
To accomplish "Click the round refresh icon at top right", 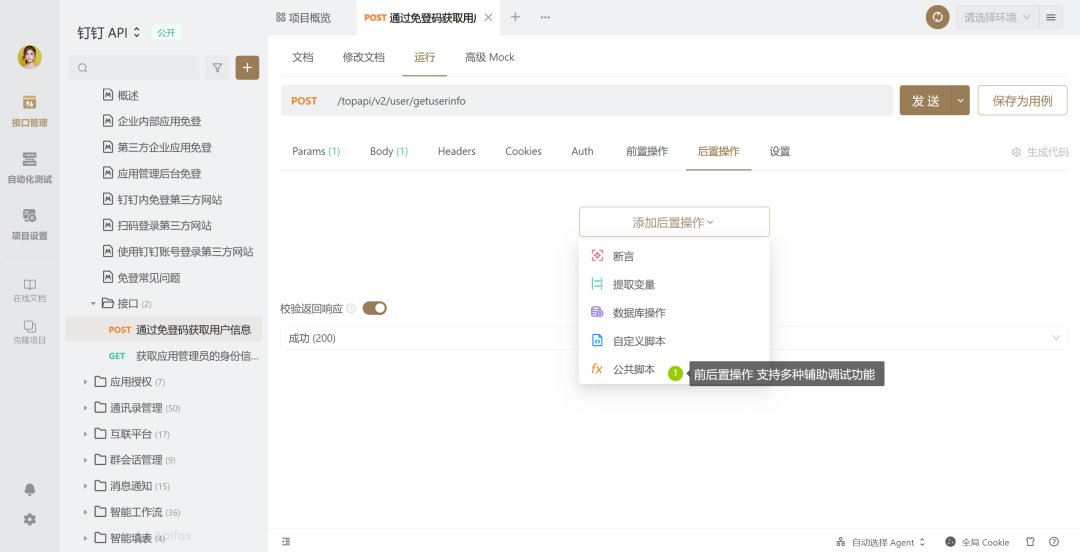I will pos(937,17).
